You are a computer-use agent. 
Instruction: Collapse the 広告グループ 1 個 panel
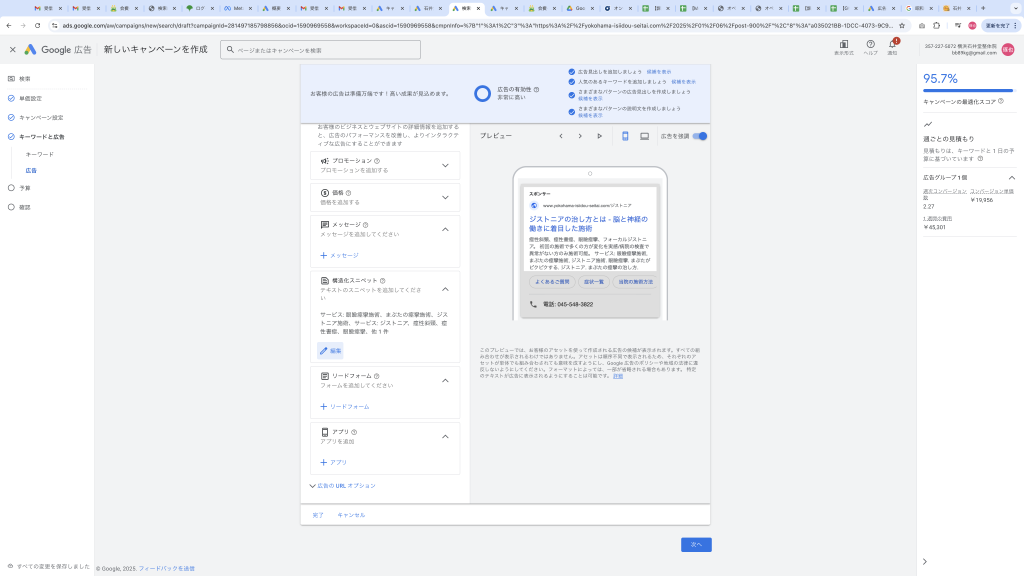(x=1011, y=177)
